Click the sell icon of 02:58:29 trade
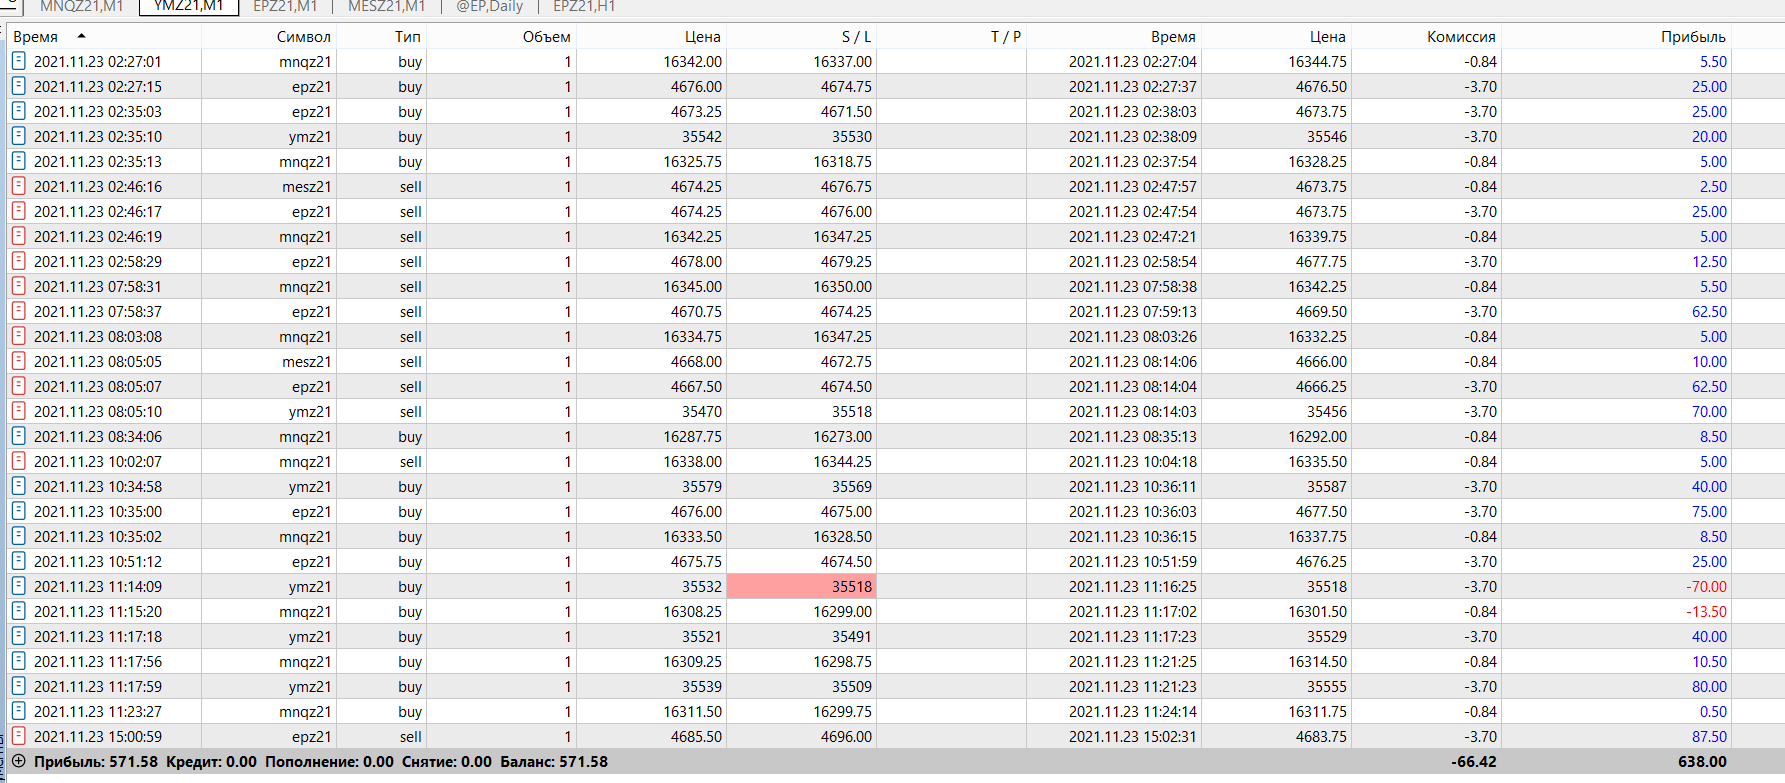Image resolution: width=1785 pixels, height=783 pixels. tap(18, 261)
